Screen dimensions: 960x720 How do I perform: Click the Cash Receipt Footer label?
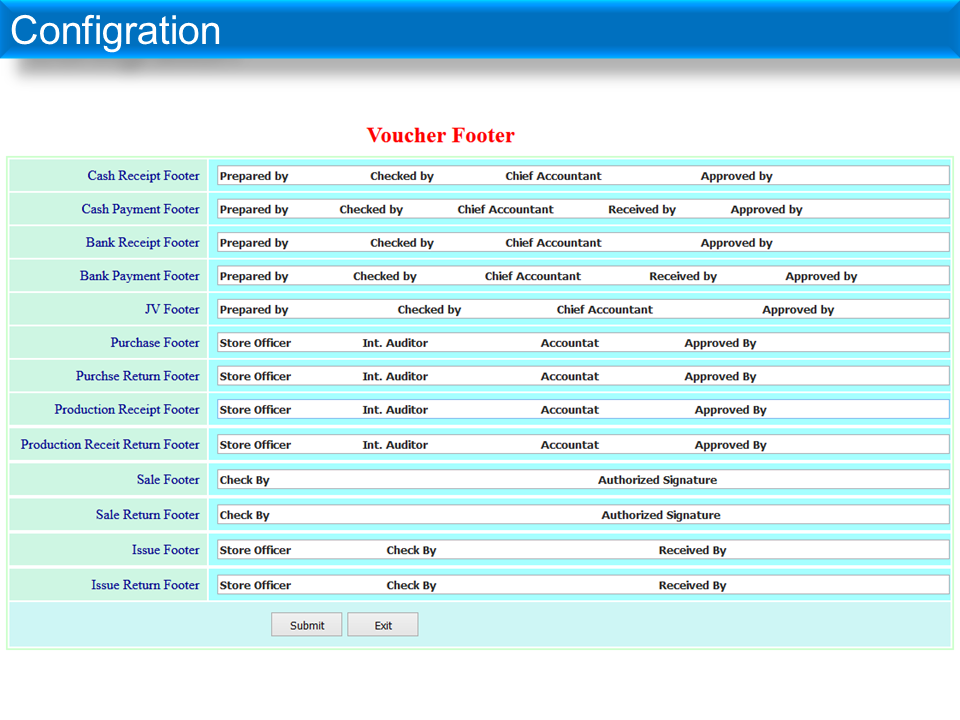click(x=143, y=176)
